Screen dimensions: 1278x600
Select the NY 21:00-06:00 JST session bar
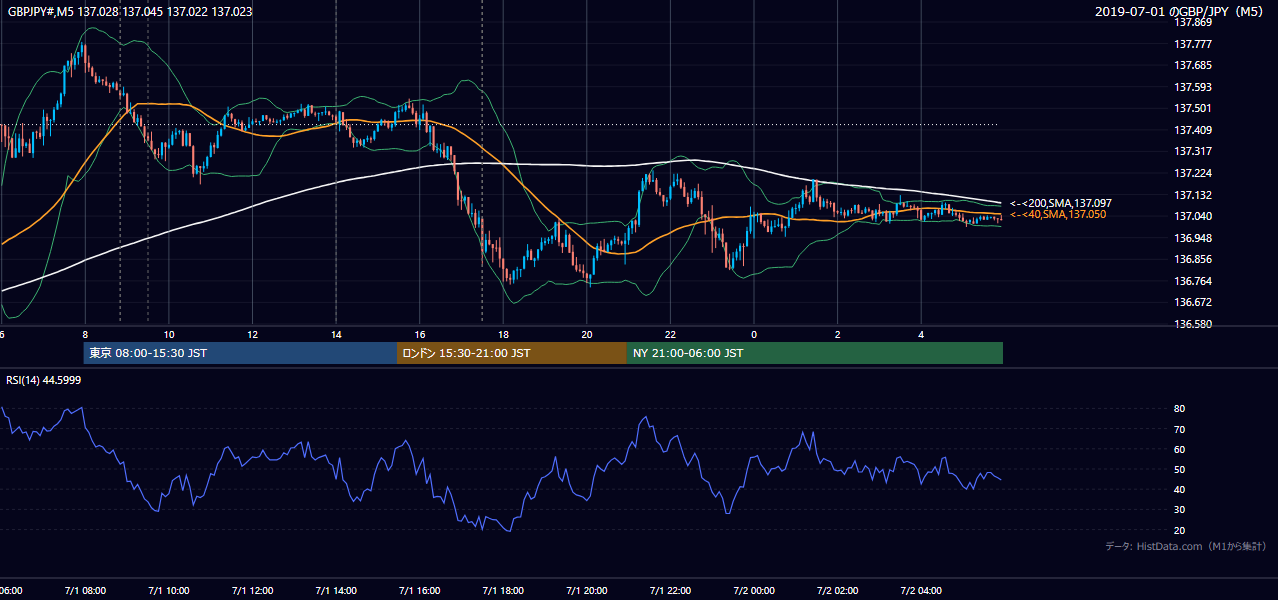click(x=814, y=353)
